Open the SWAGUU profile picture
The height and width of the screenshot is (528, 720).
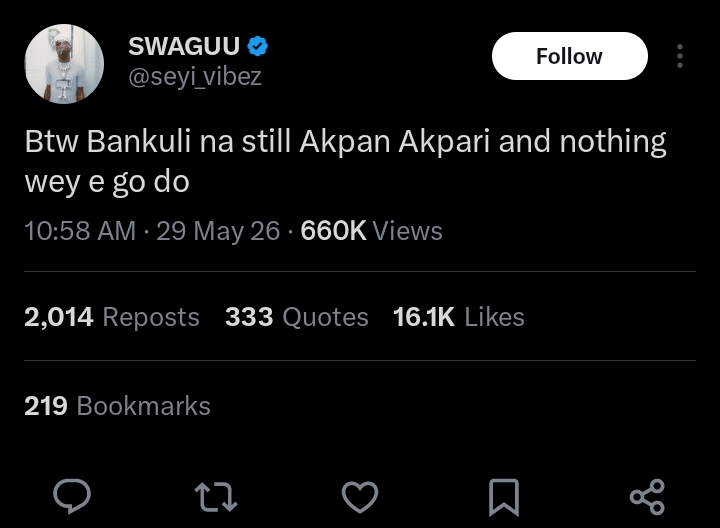tap(64, 64)
